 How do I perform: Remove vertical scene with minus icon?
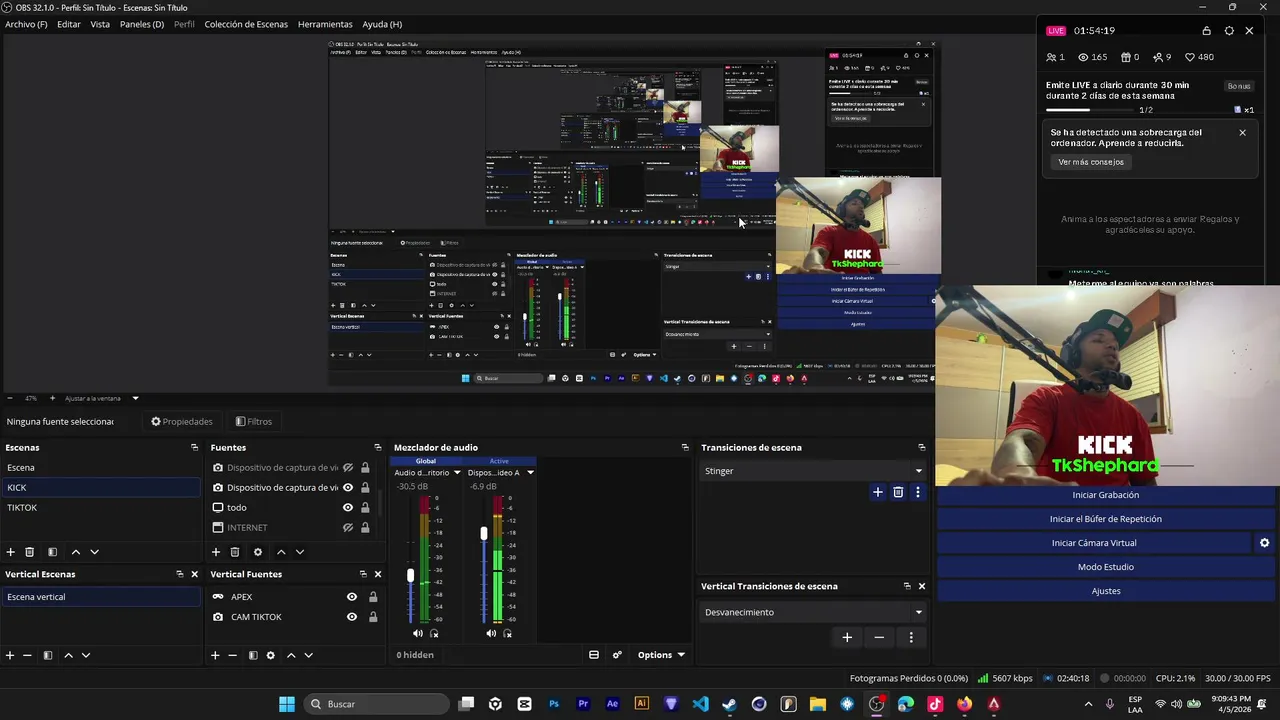27,655
